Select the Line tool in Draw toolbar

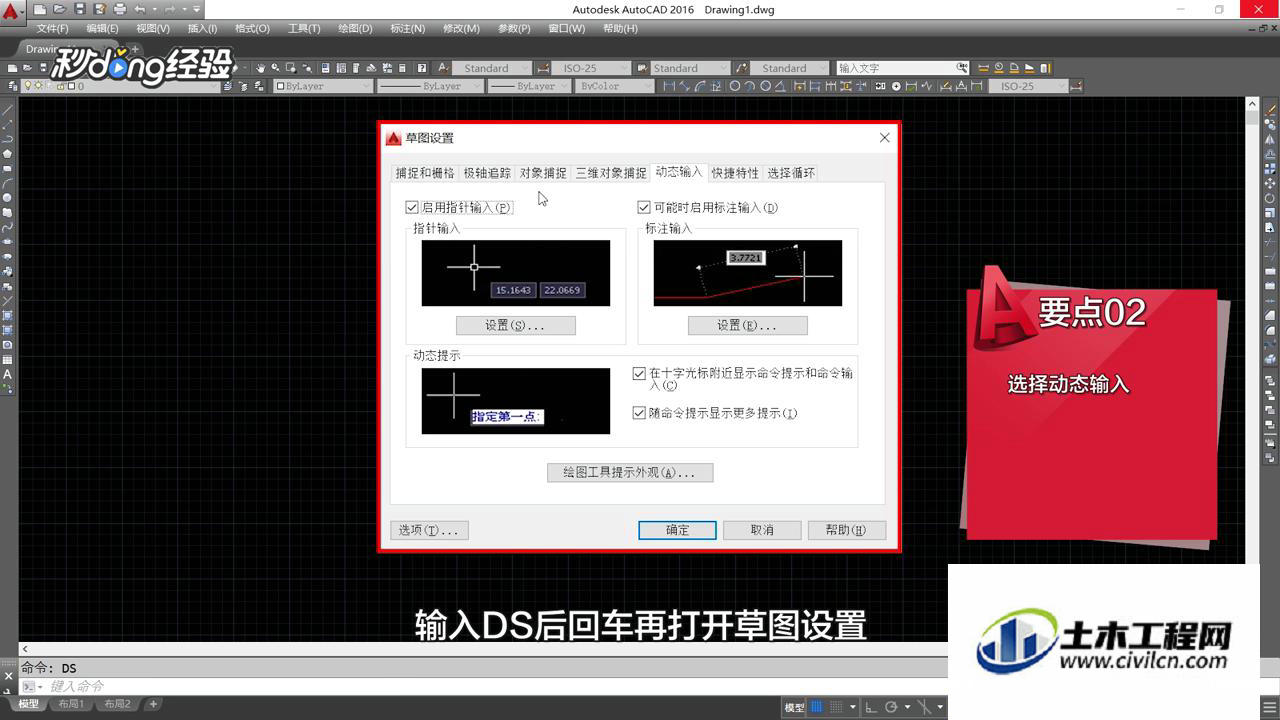[7, 110]
